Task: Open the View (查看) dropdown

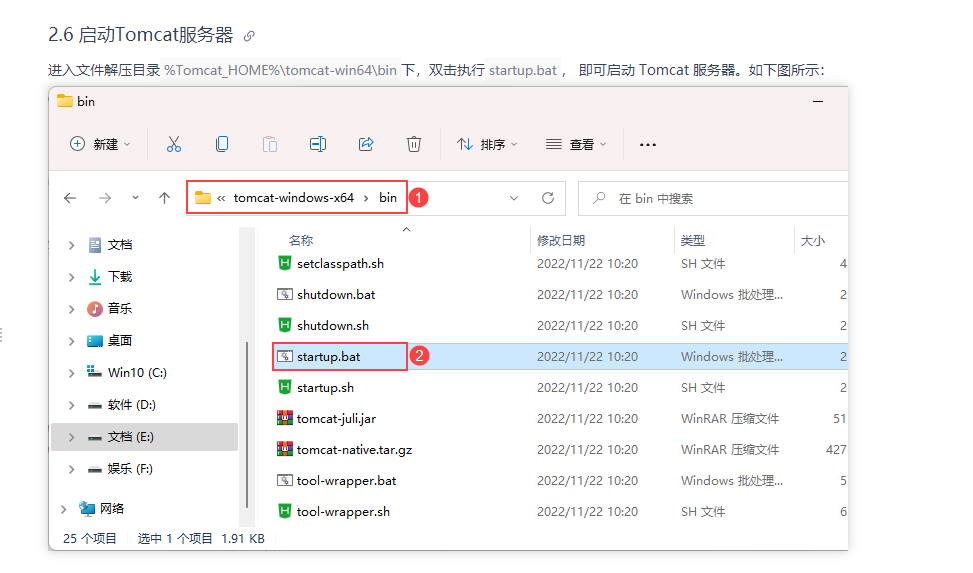Action: tap(576, 144)
